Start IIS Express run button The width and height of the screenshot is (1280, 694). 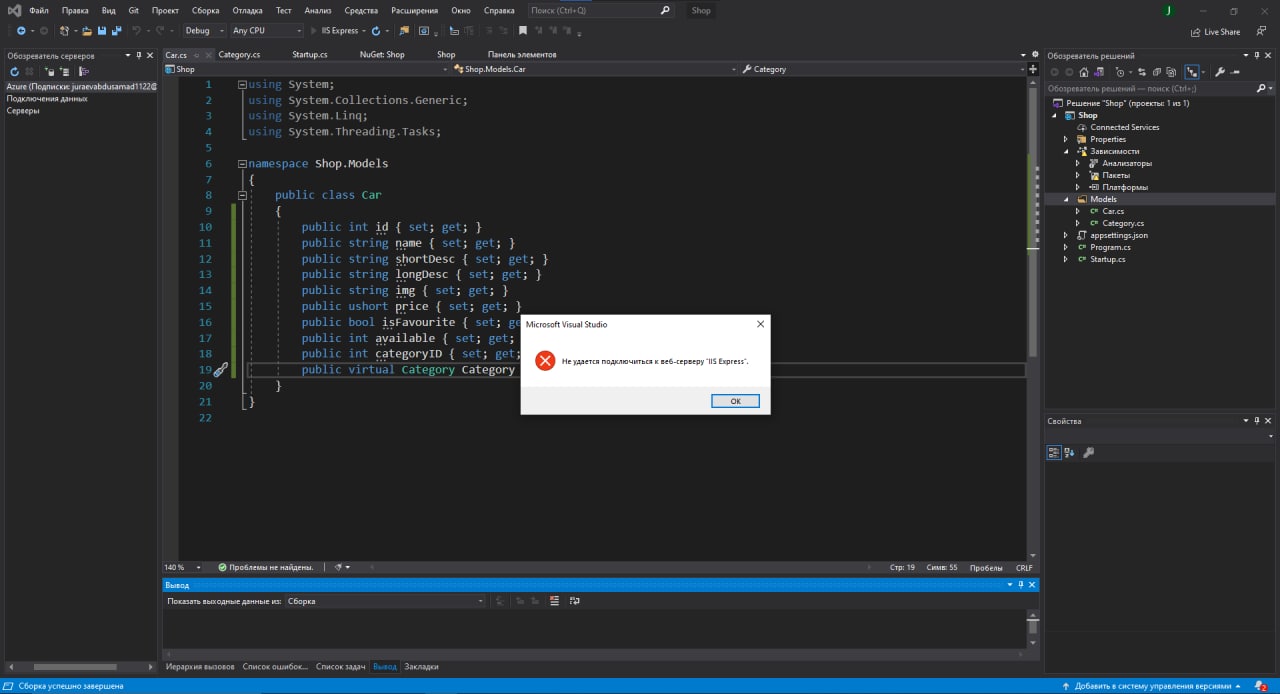pos(336,31)
